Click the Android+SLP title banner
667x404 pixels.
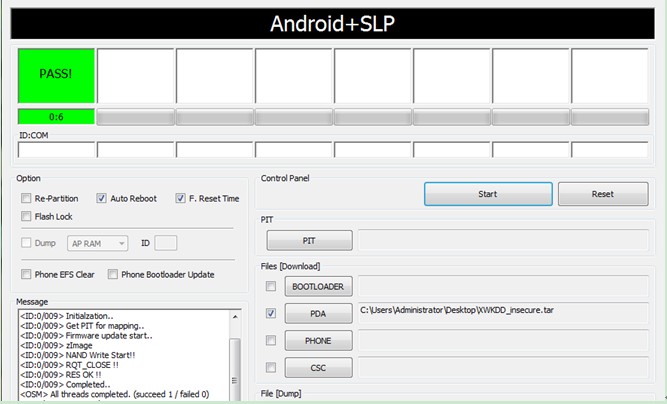click(333, 24)
